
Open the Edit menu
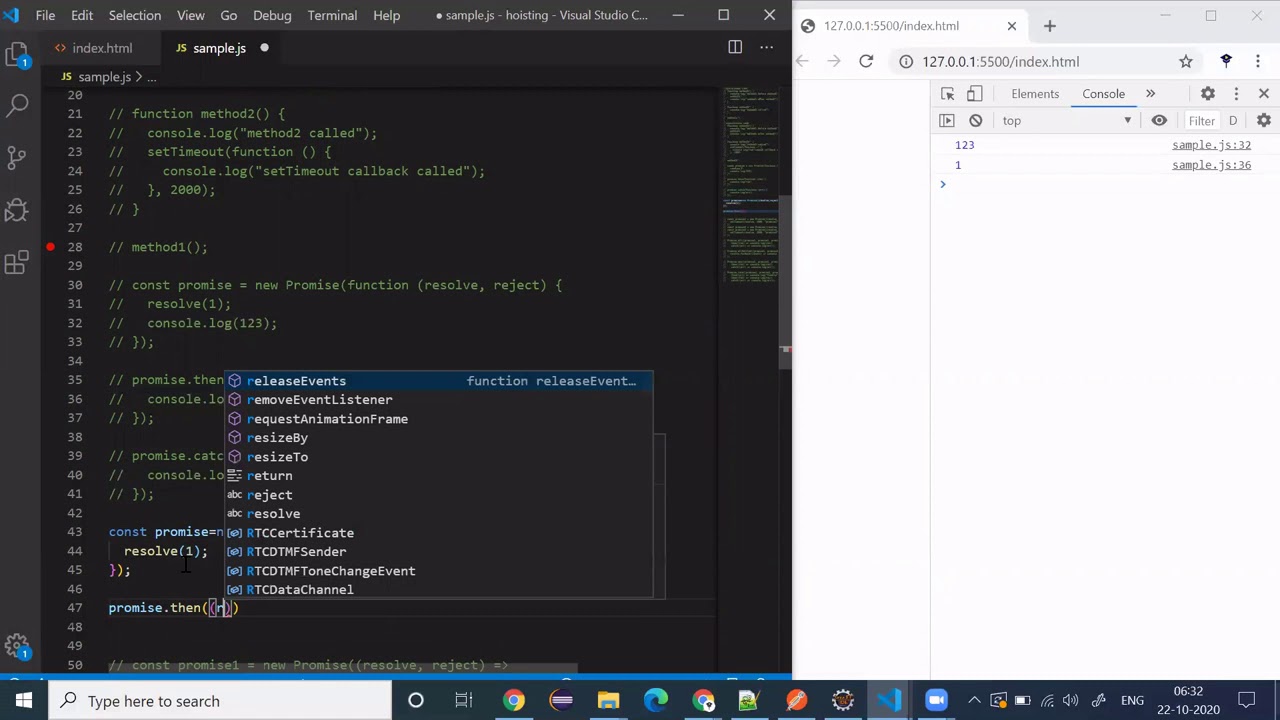tap(82, 15)
